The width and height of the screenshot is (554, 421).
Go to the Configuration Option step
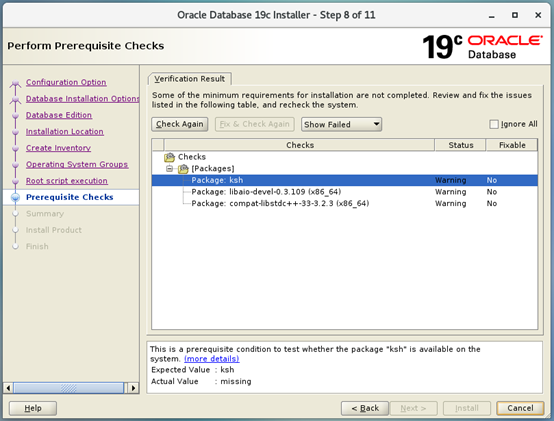[x=66, y=82]
